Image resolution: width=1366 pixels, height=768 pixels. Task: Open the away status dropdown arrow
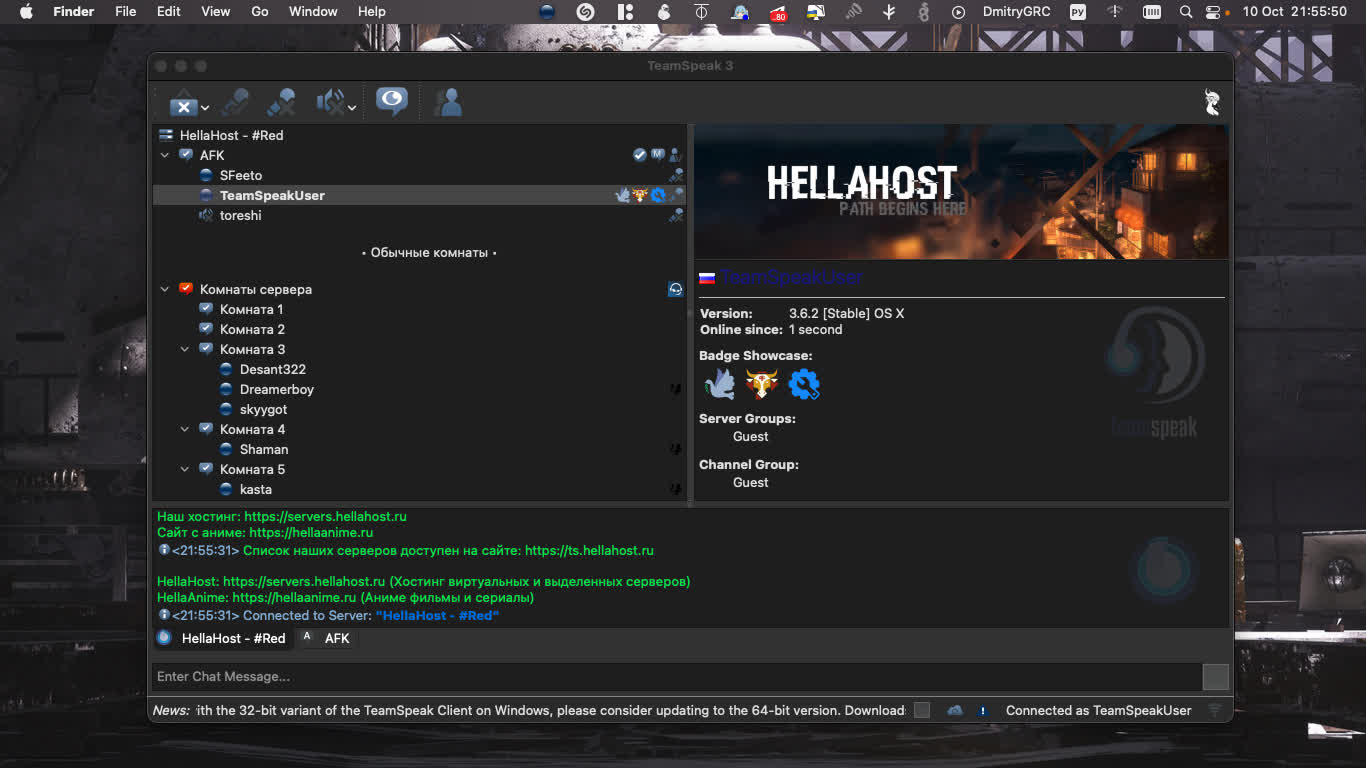click(205, 107)
